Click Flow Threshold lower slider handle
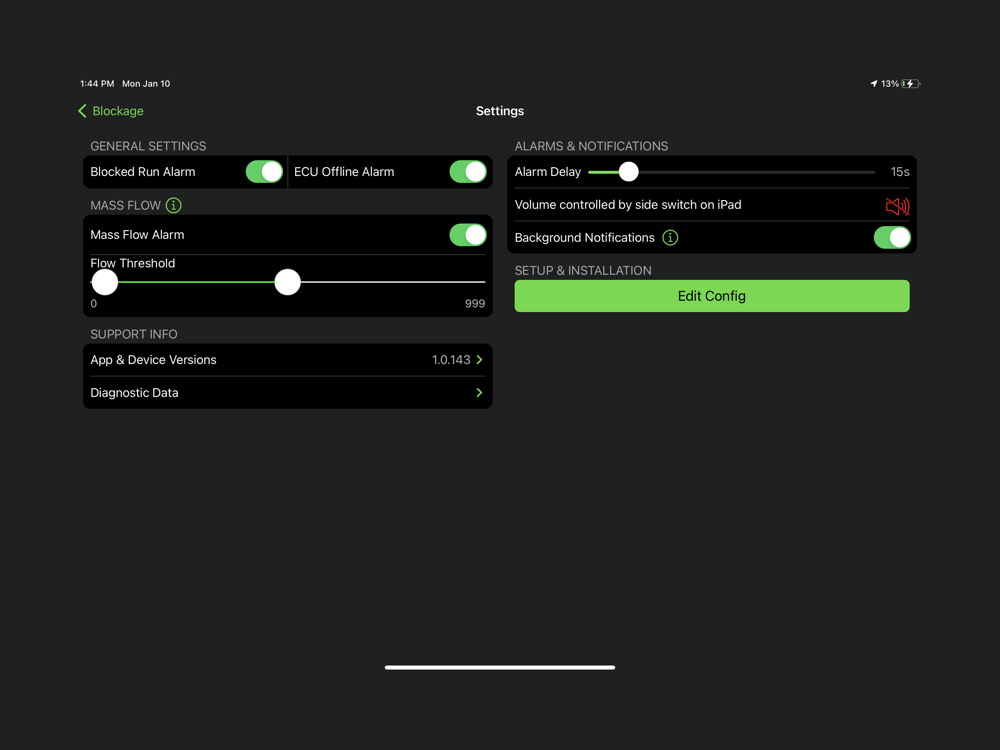The height and width of the screenshot is (750, 1000). [x=105, y=282]
